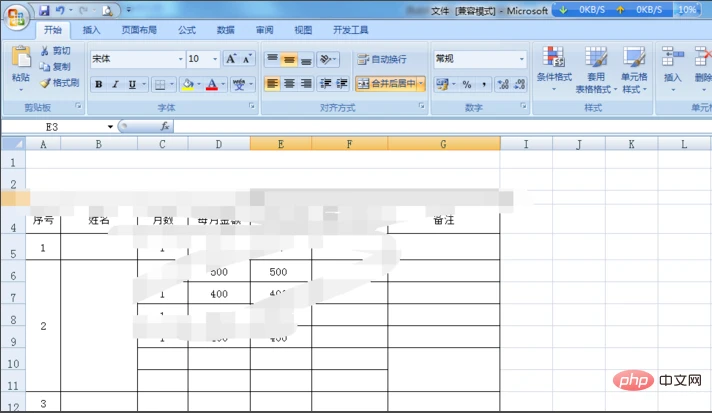Copy the selection (复制)

pos(55,67)
